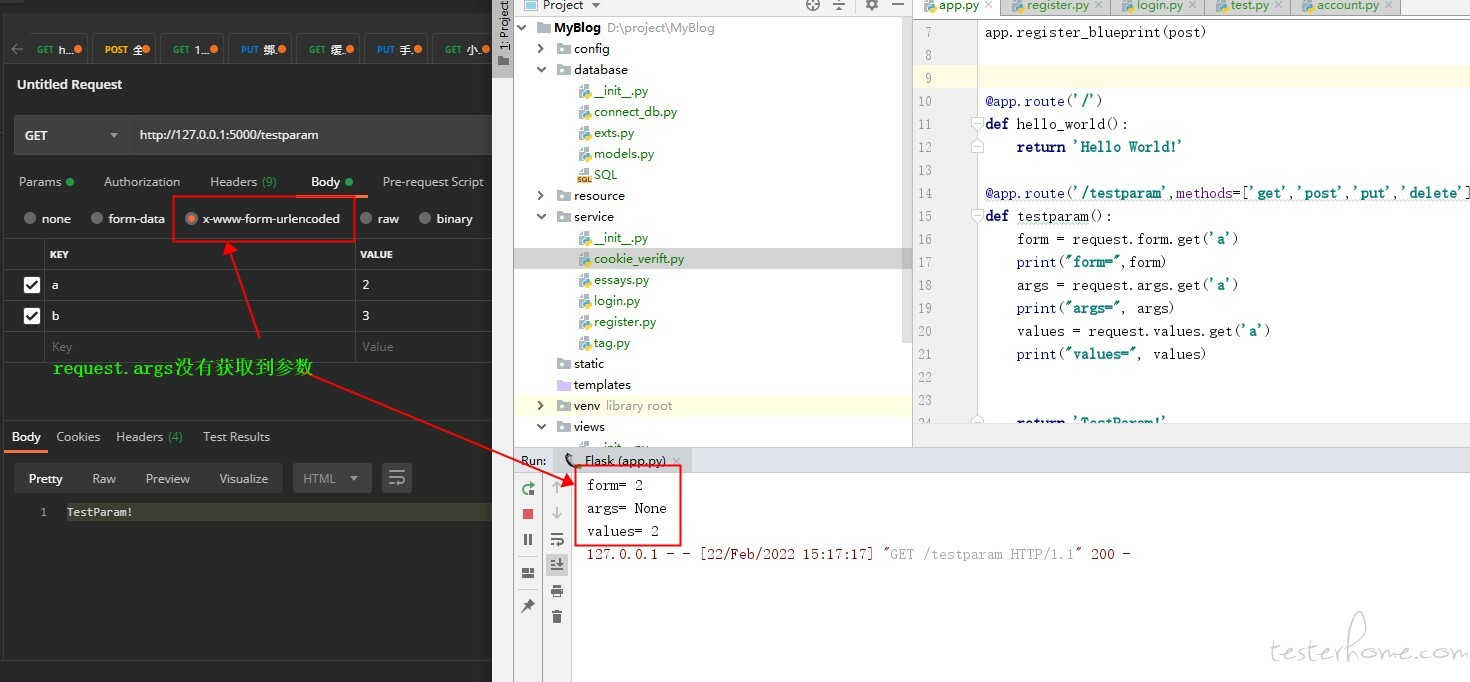Select the none body type
The width and height of the screenshot is (1470, 682).
pos(47,218)
